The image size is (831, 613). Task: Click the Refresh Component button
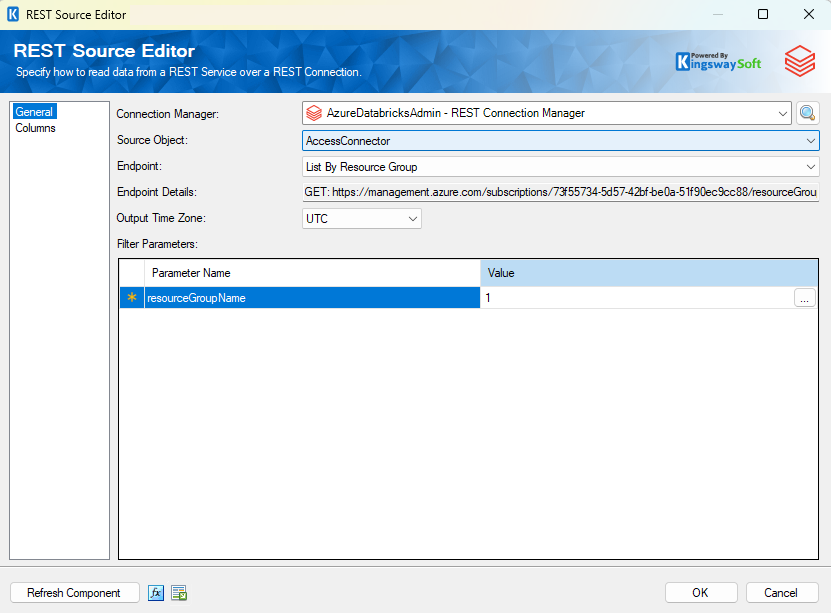[x=75, y=593]
